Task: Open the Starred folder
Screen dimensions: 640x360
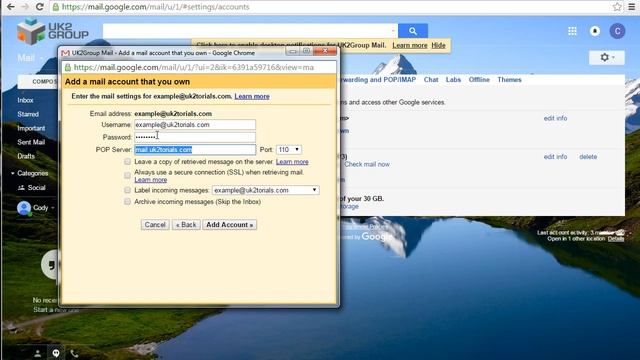Action: [28, 114]
